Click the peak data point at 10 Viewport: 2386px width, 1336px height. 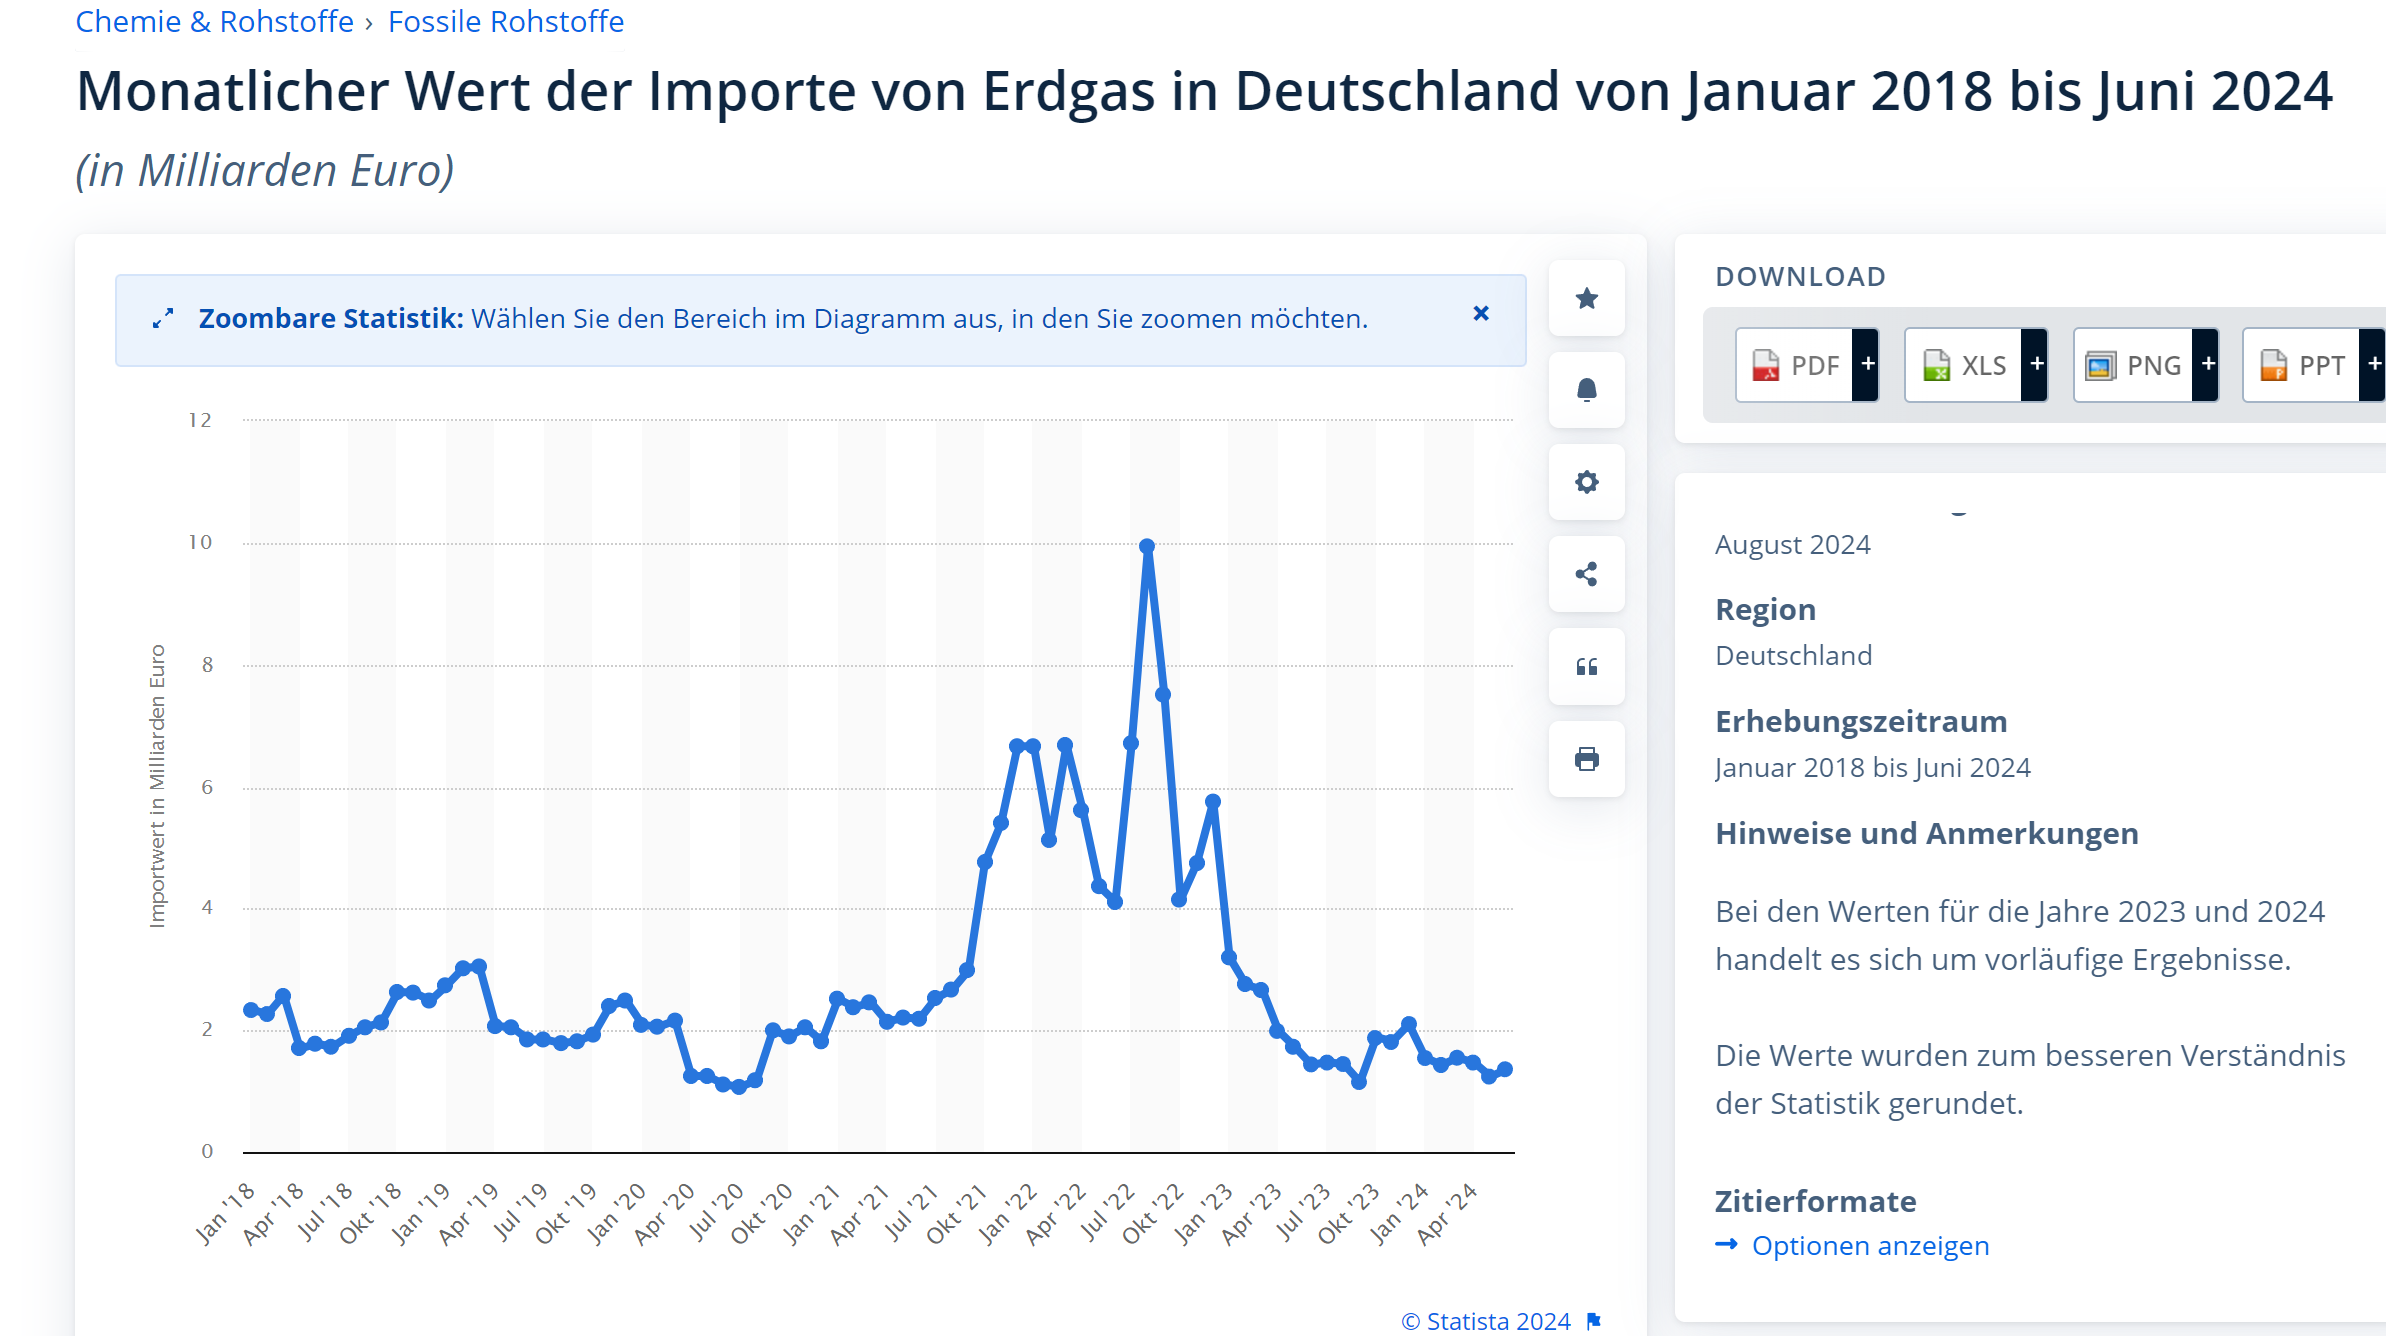tap(1147, 547)
